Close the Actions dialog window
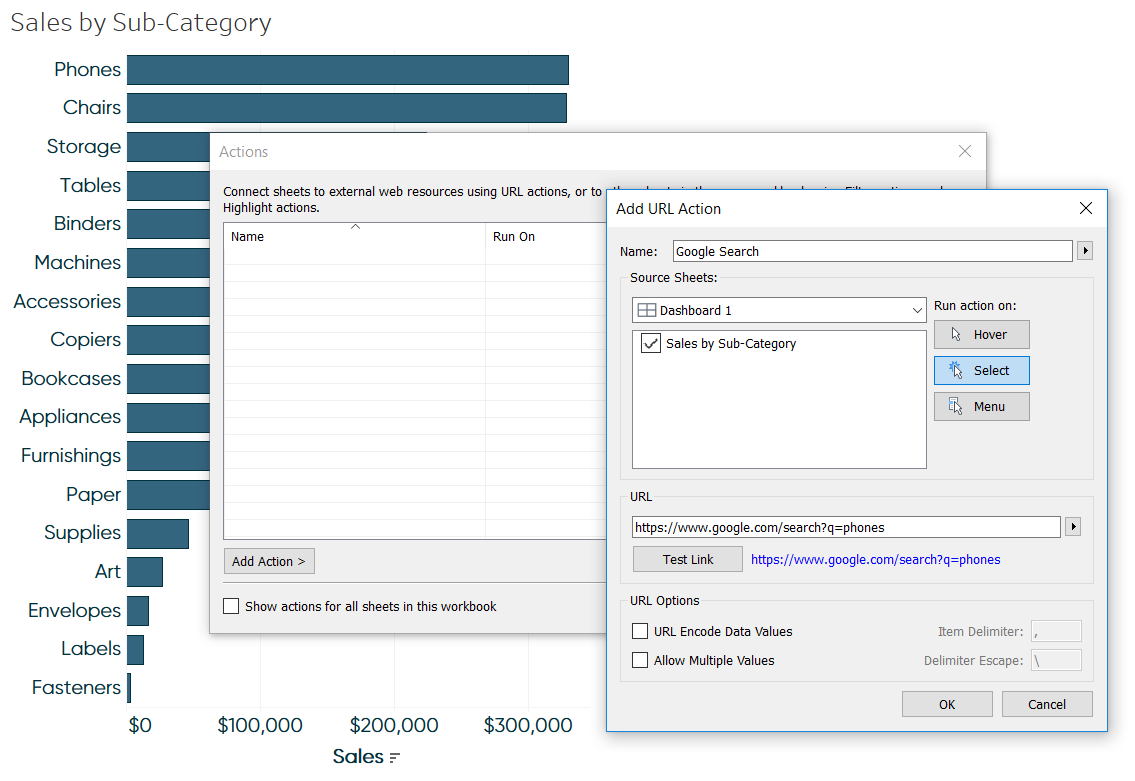The image size is (1135, 781). 964,151
